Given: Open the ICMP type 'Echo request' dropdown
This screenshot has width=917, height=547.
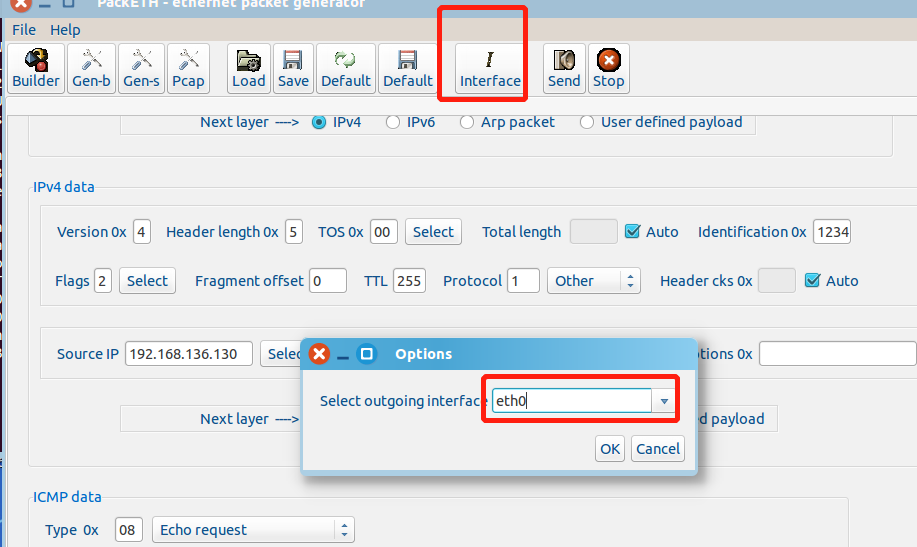Looking at the screenshot, I should 253,530.
